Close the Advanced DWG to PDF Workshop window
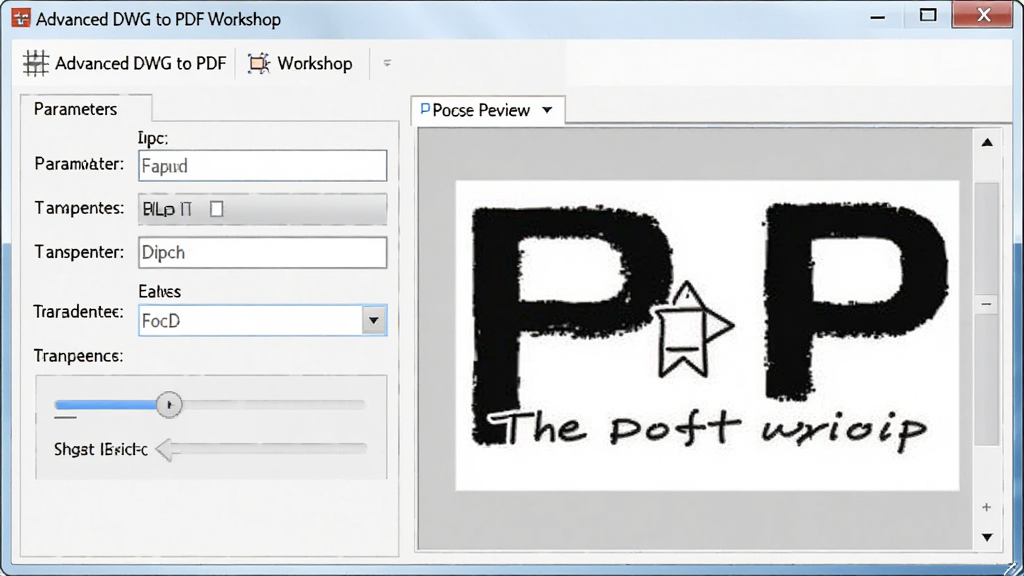 tap(984, 14)
